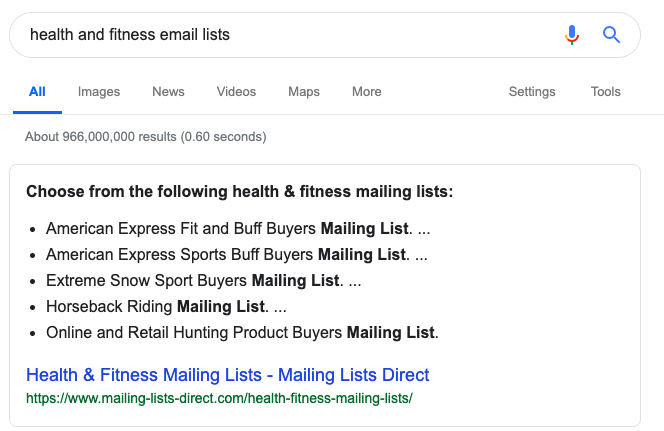The height and width of the screenshot is (431, 664).
Task: Go to the Videos tab
Action: [x=236, y=92]
